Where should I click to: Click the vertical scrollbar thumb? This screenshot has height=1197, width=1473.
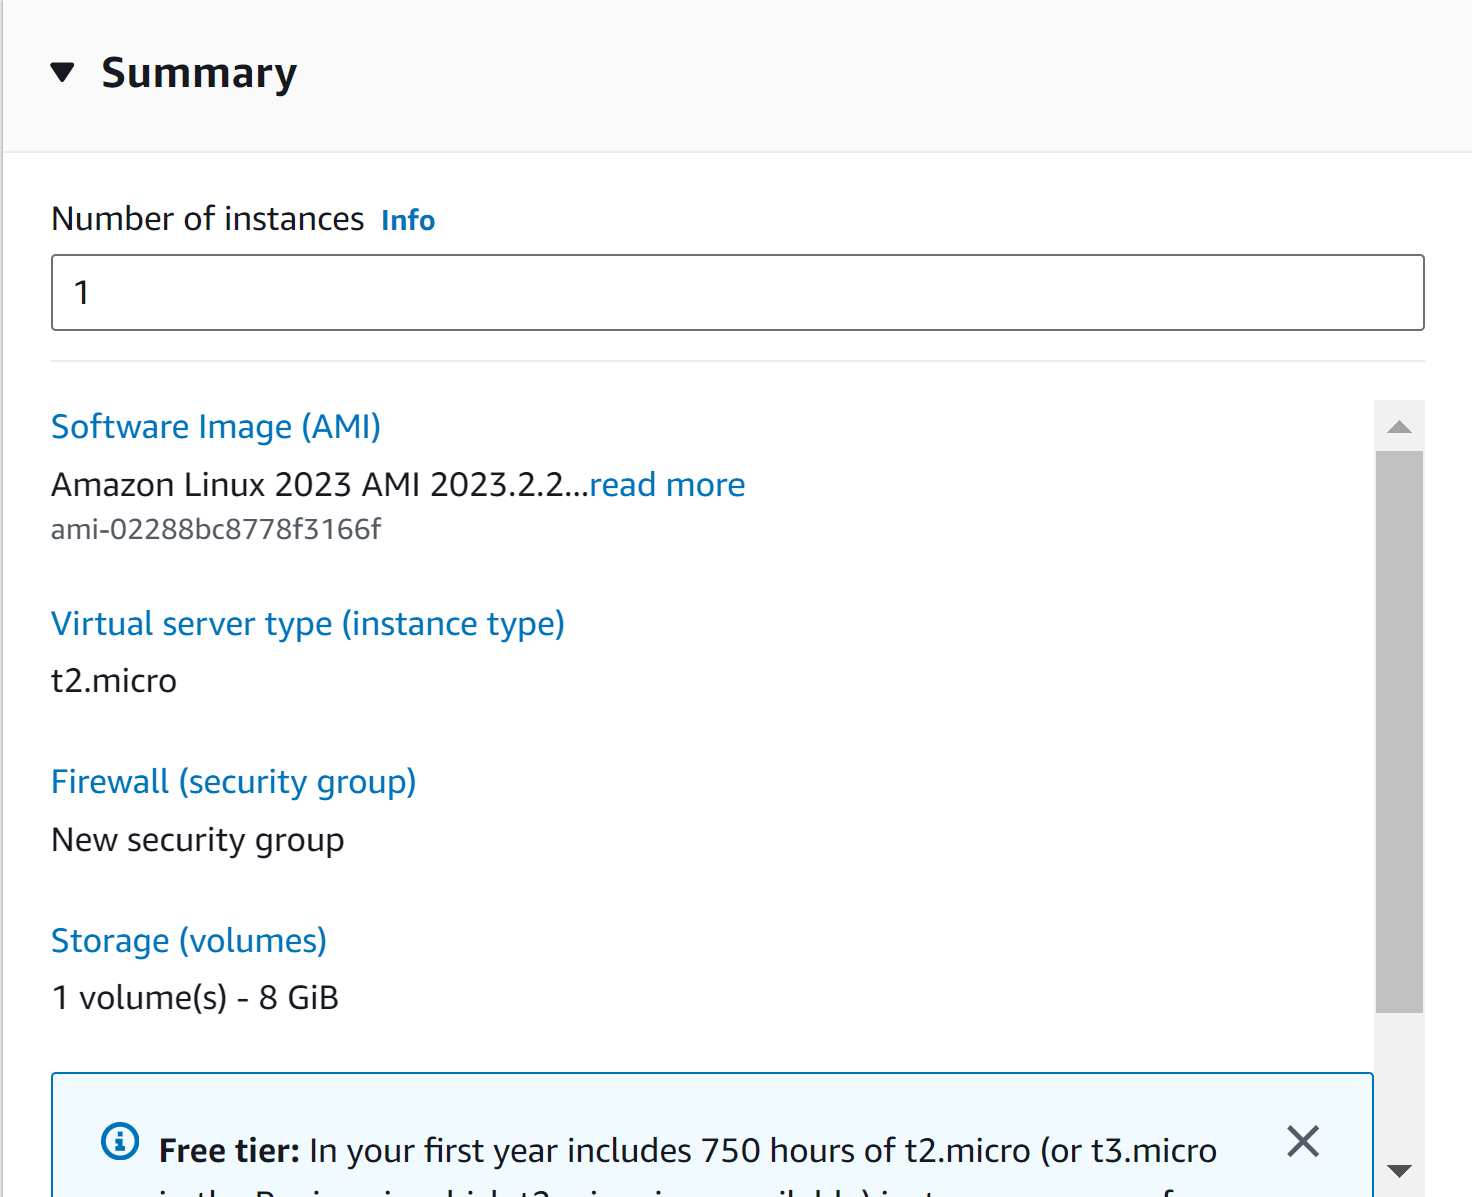click(1399, 732)
